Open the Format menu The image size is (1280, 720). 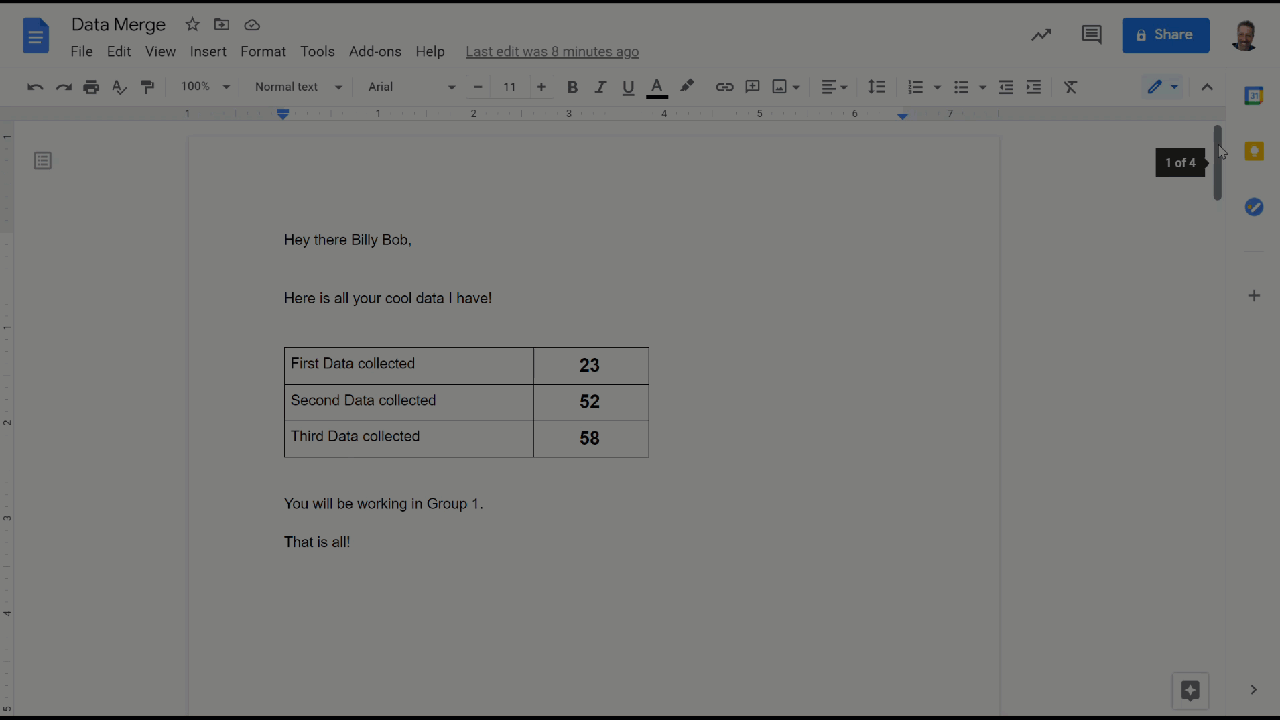point(263,51)
